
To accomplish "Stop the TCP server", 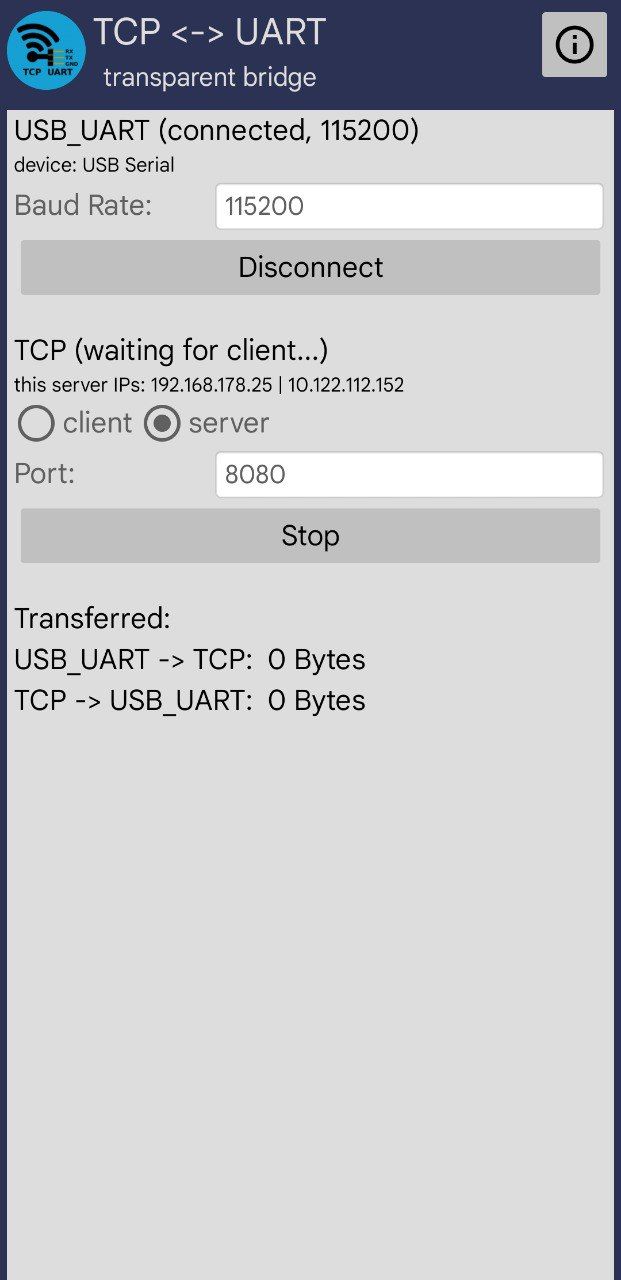I will point(310,536).
